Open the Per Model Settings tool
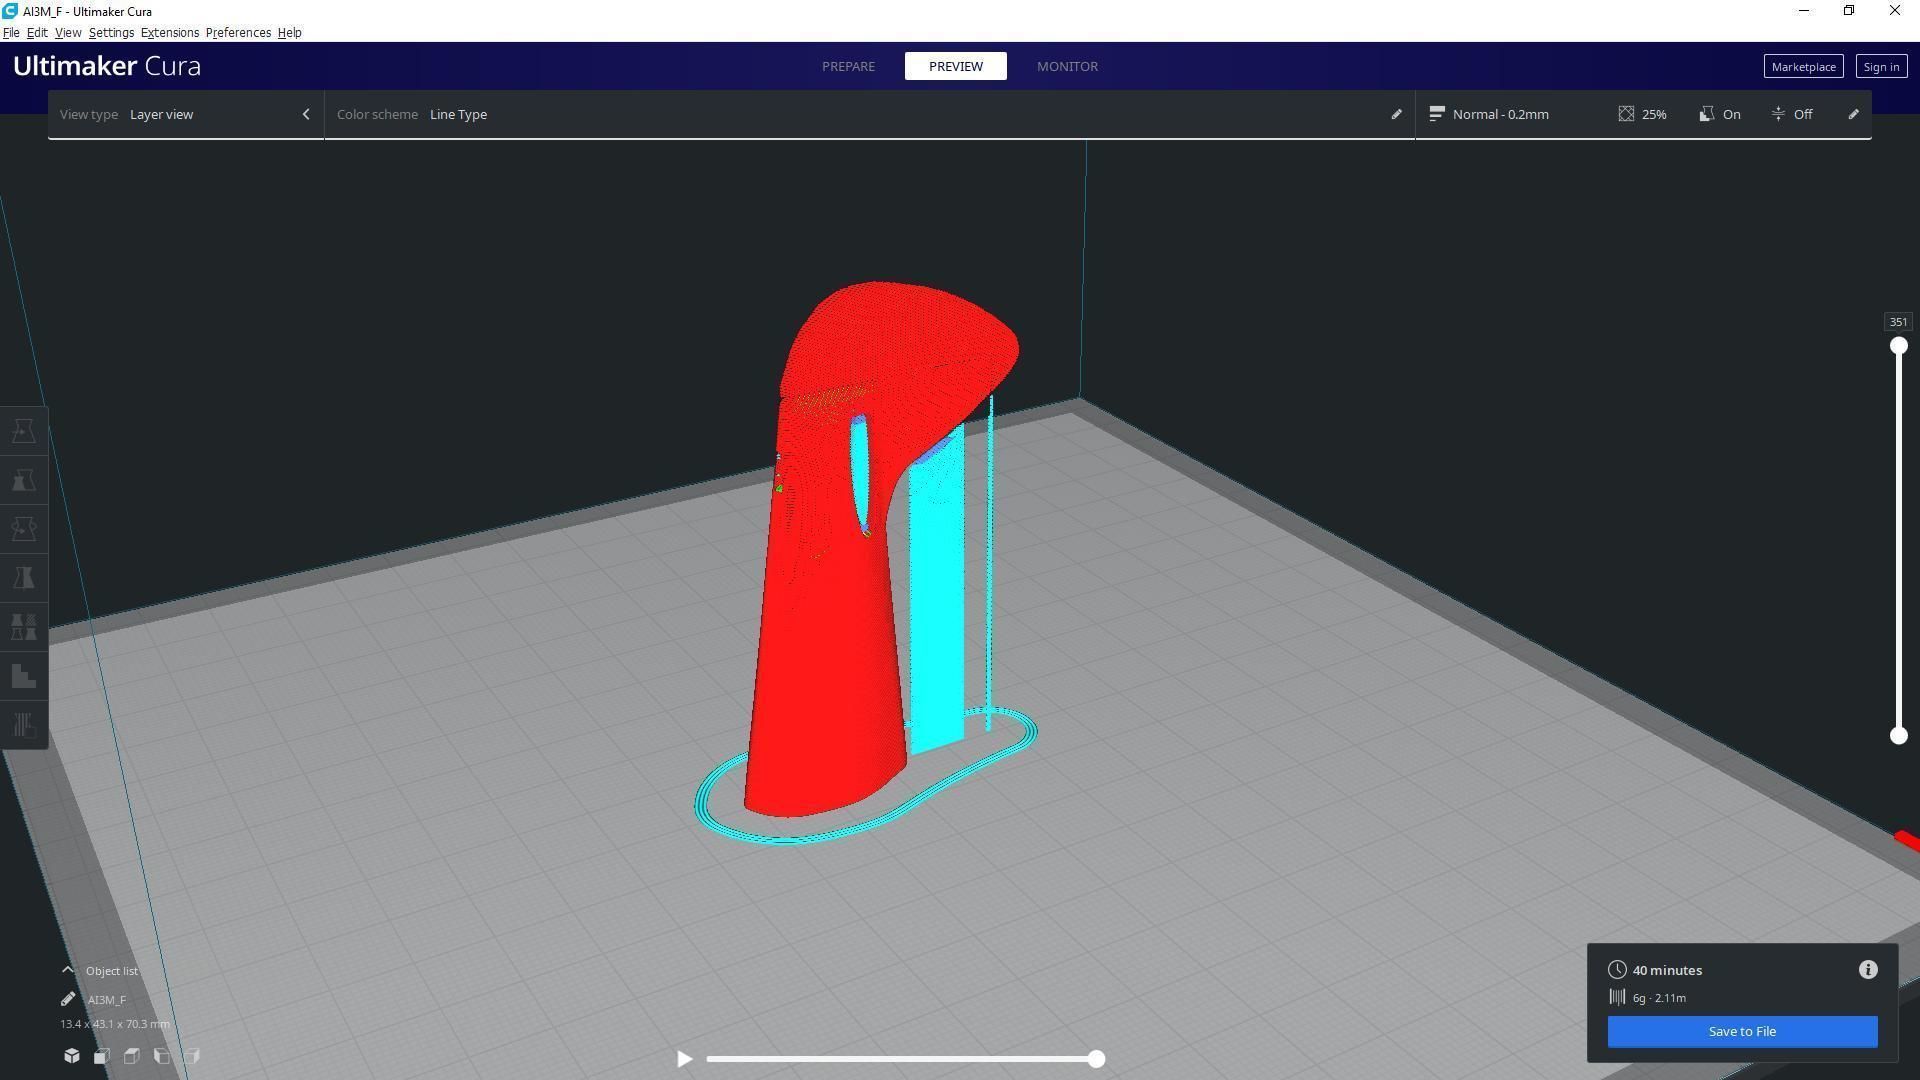The width and height of the screenshot is (1920, 1080). (x=24, y=627)
